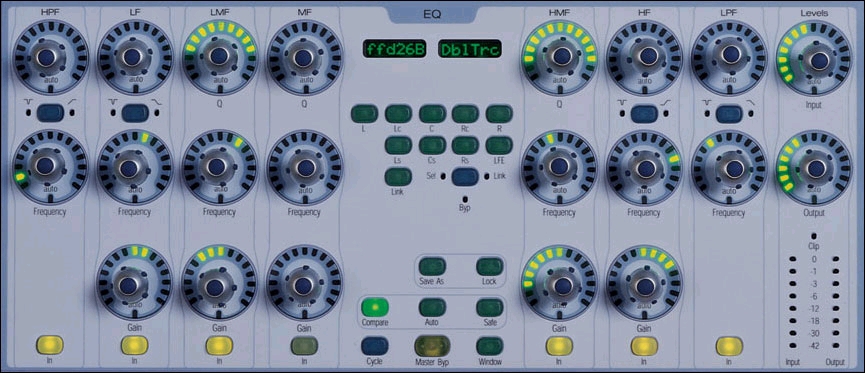
Task: Disable the LPF band In button
Action: point(729,345)
